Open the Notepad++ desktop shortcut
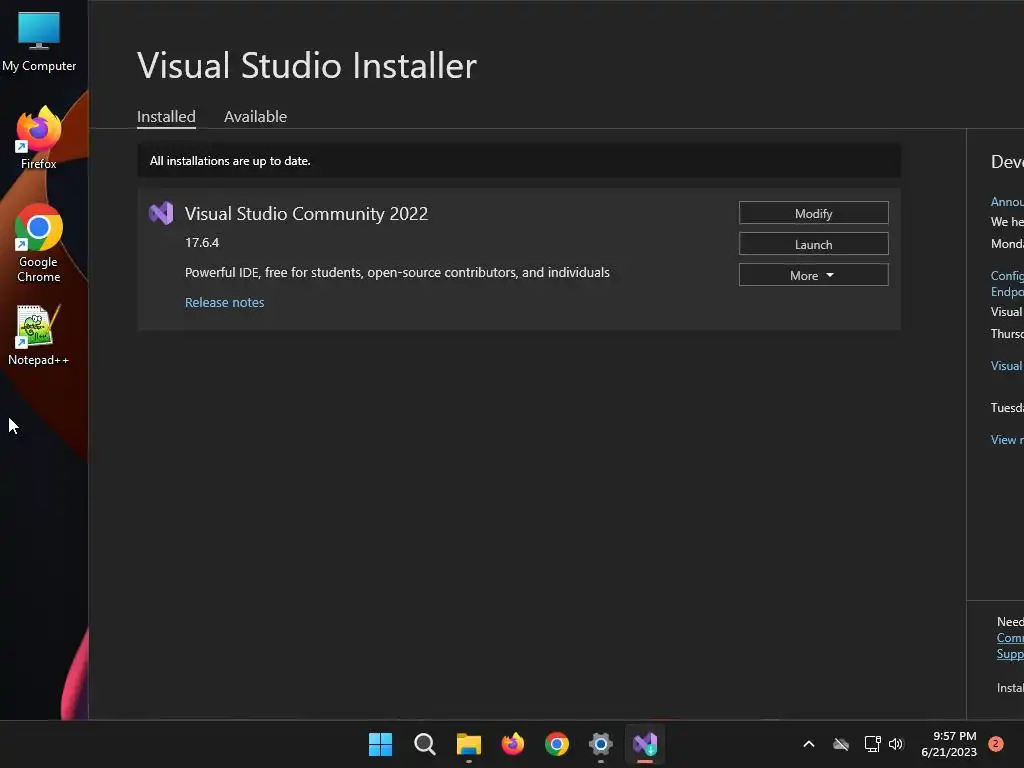This screenshot has width=1024, height=768. (x=39, y=336)
